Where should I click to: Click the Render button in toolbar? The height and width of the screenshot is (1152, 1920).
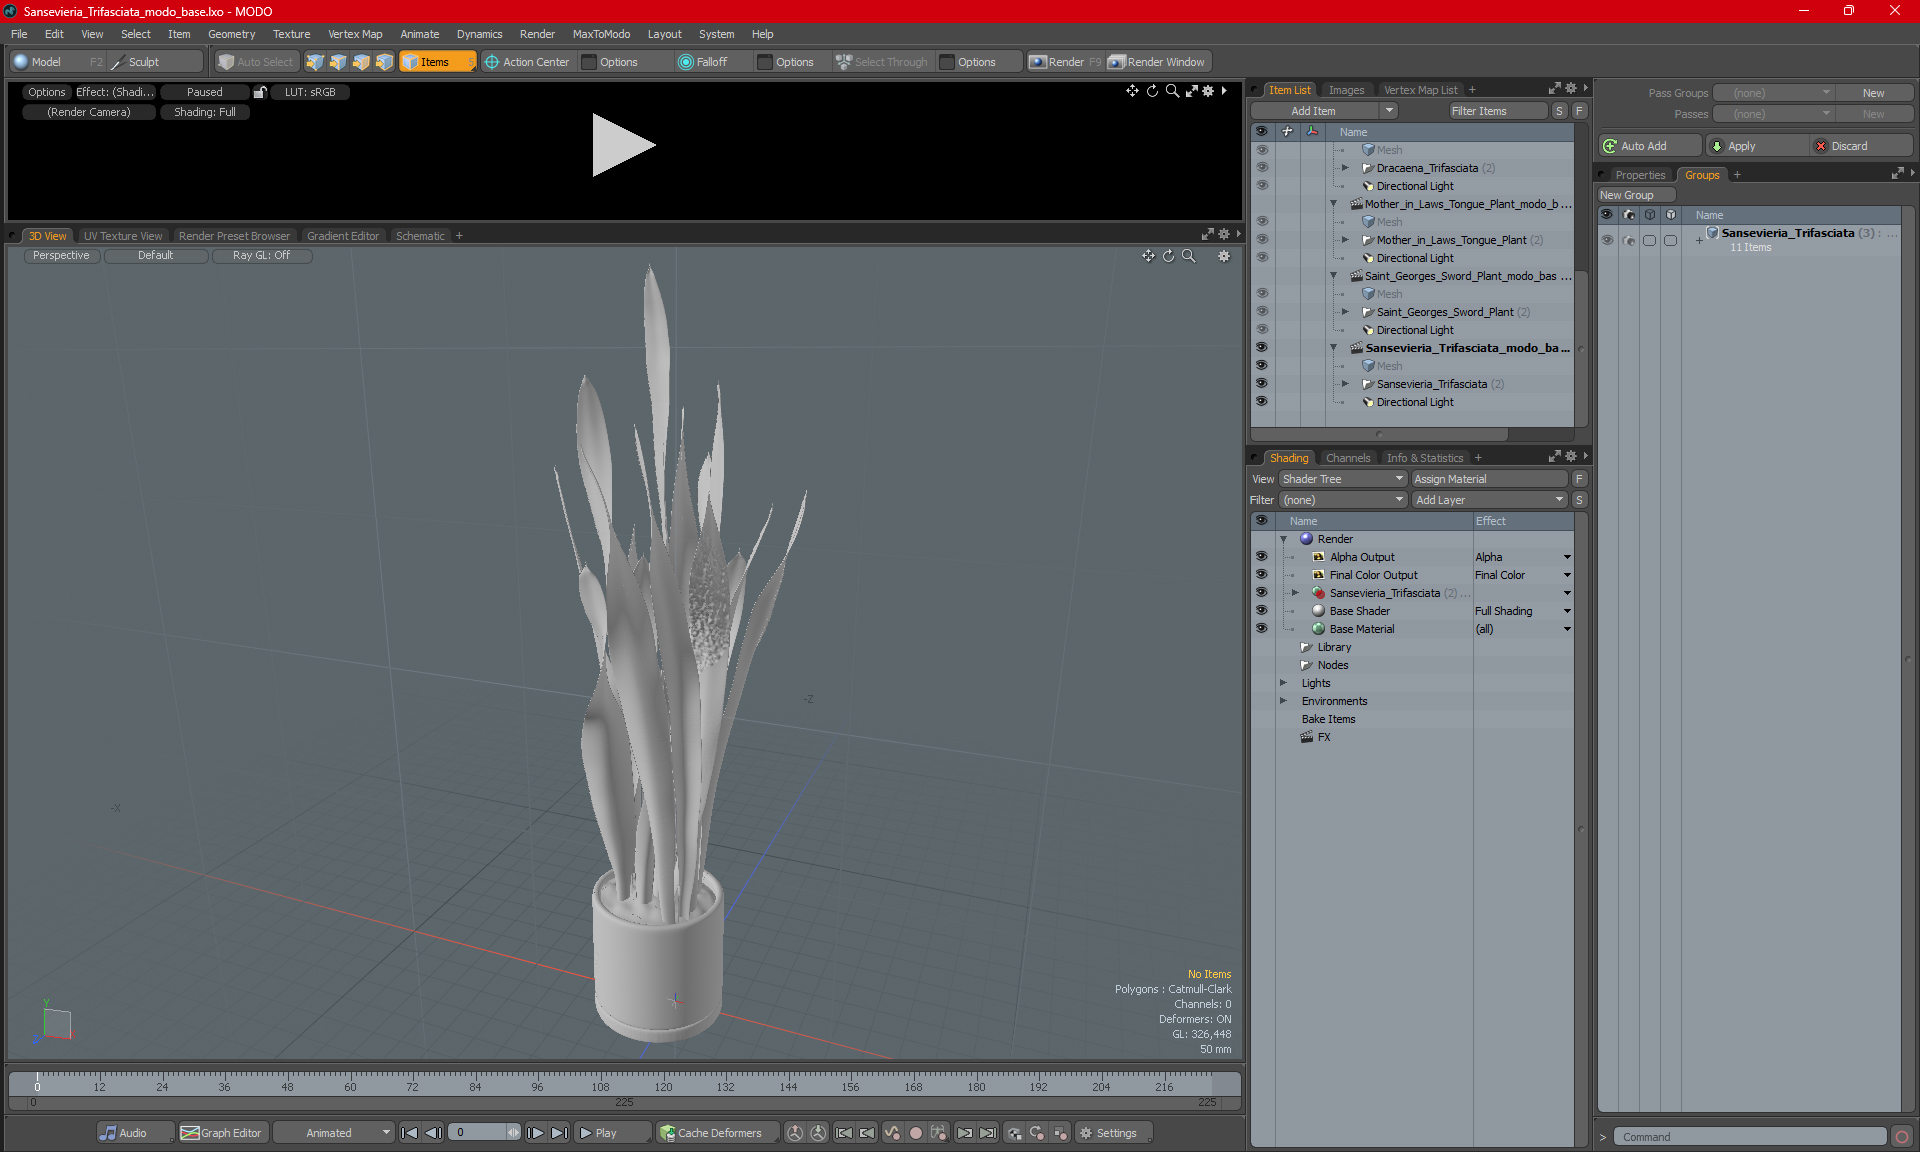[1070, 60]
